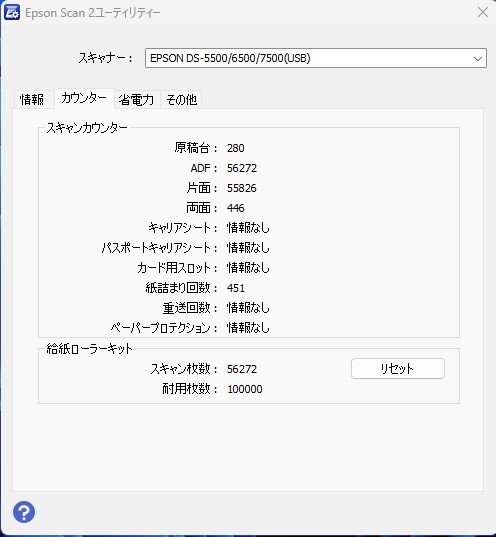This screenshot has width=496, height=537.
Task: Click the 耐用枚数 value 100000
Action: (x=245, y=389)
